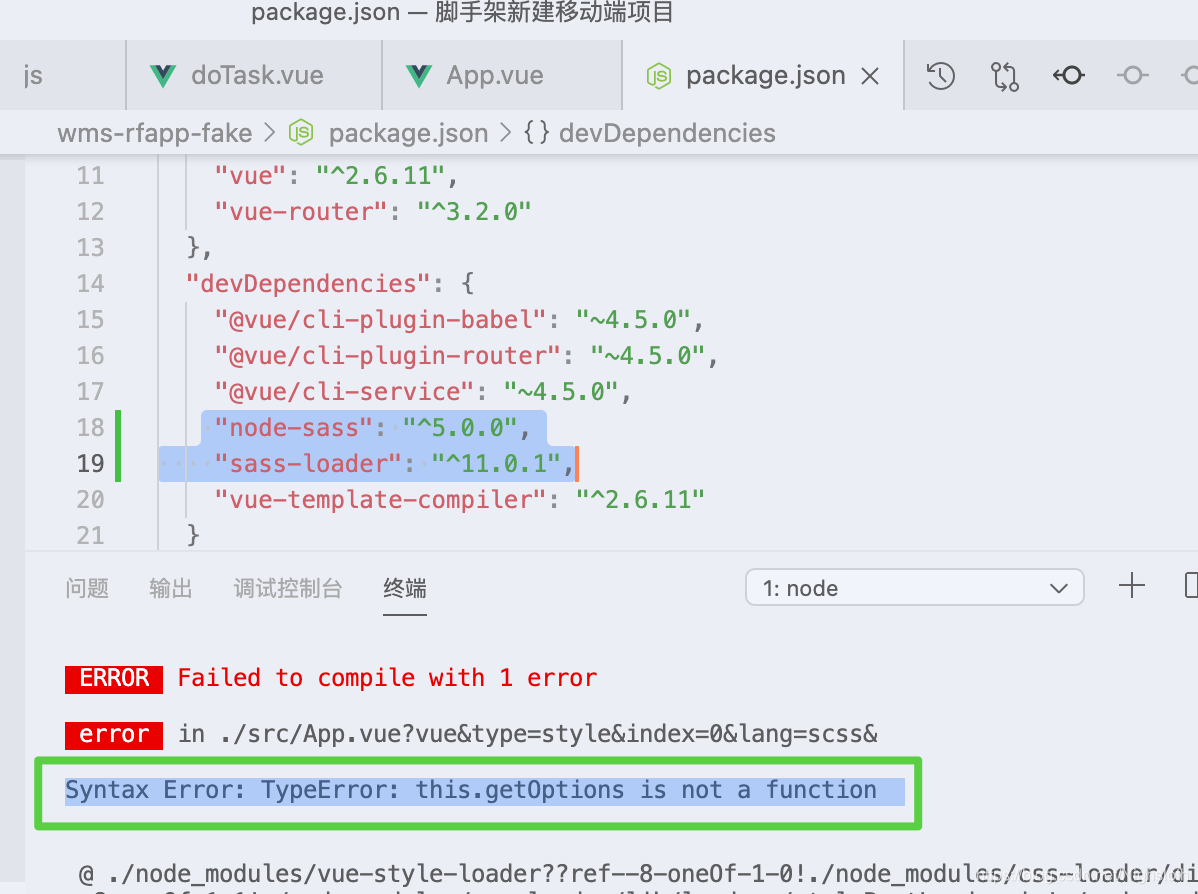Click line number 15 in the gutter
1198x894 pixels.
[90, 319]
